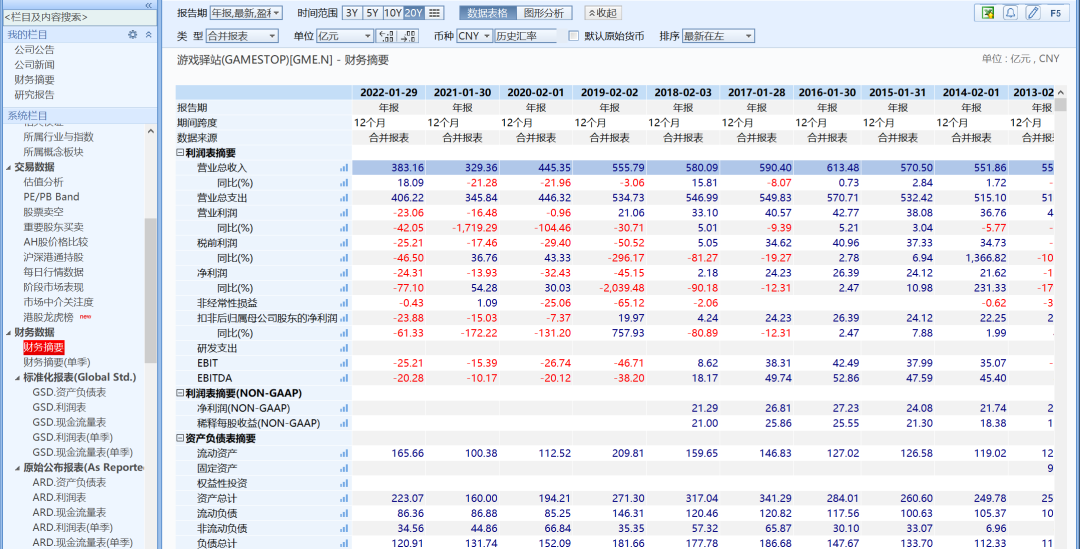Open the chart icon for 税前利润
Viewport: 1080px width, 549px height.
pyautogui.click(x=344, y=243)
